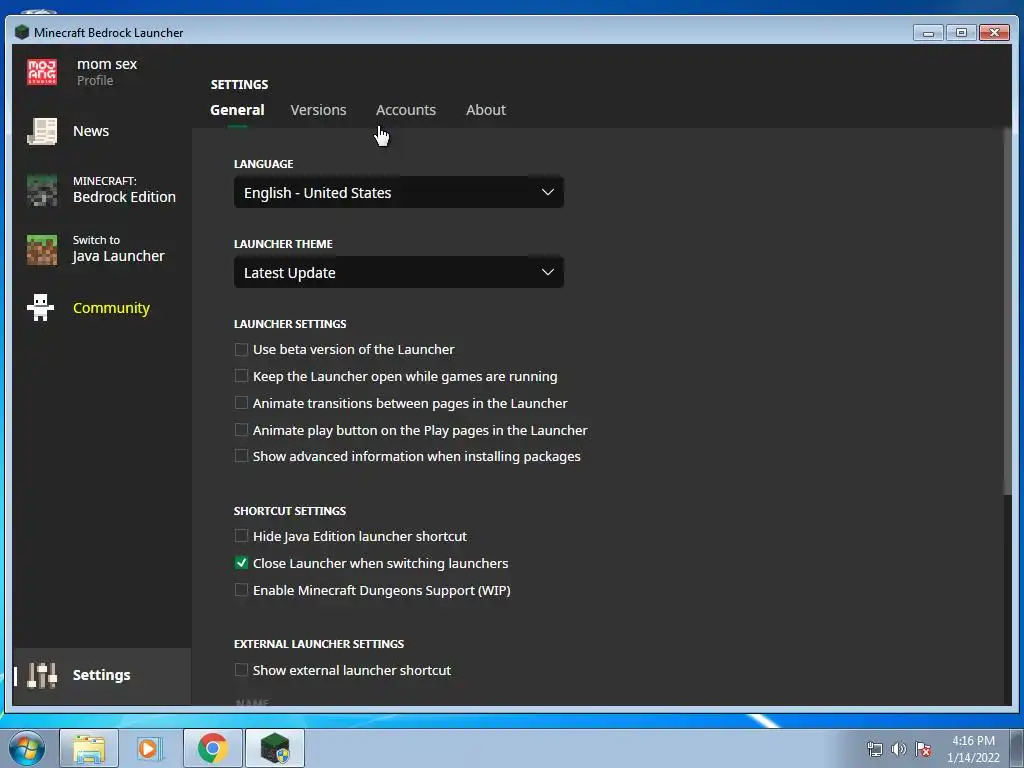Switch to the Versions tab
1024x768 pixels.
pos(318,110)
